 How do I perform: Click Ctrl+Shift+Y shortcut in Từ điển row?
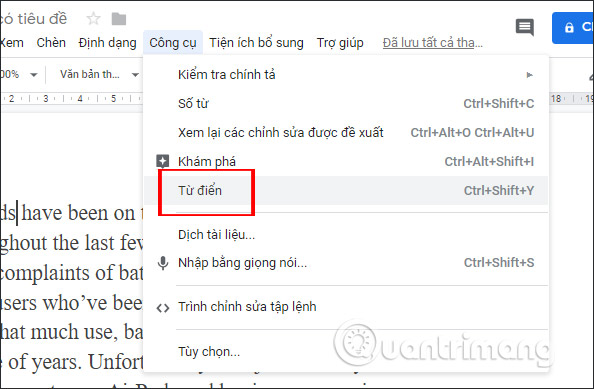[x=499, y=191]
